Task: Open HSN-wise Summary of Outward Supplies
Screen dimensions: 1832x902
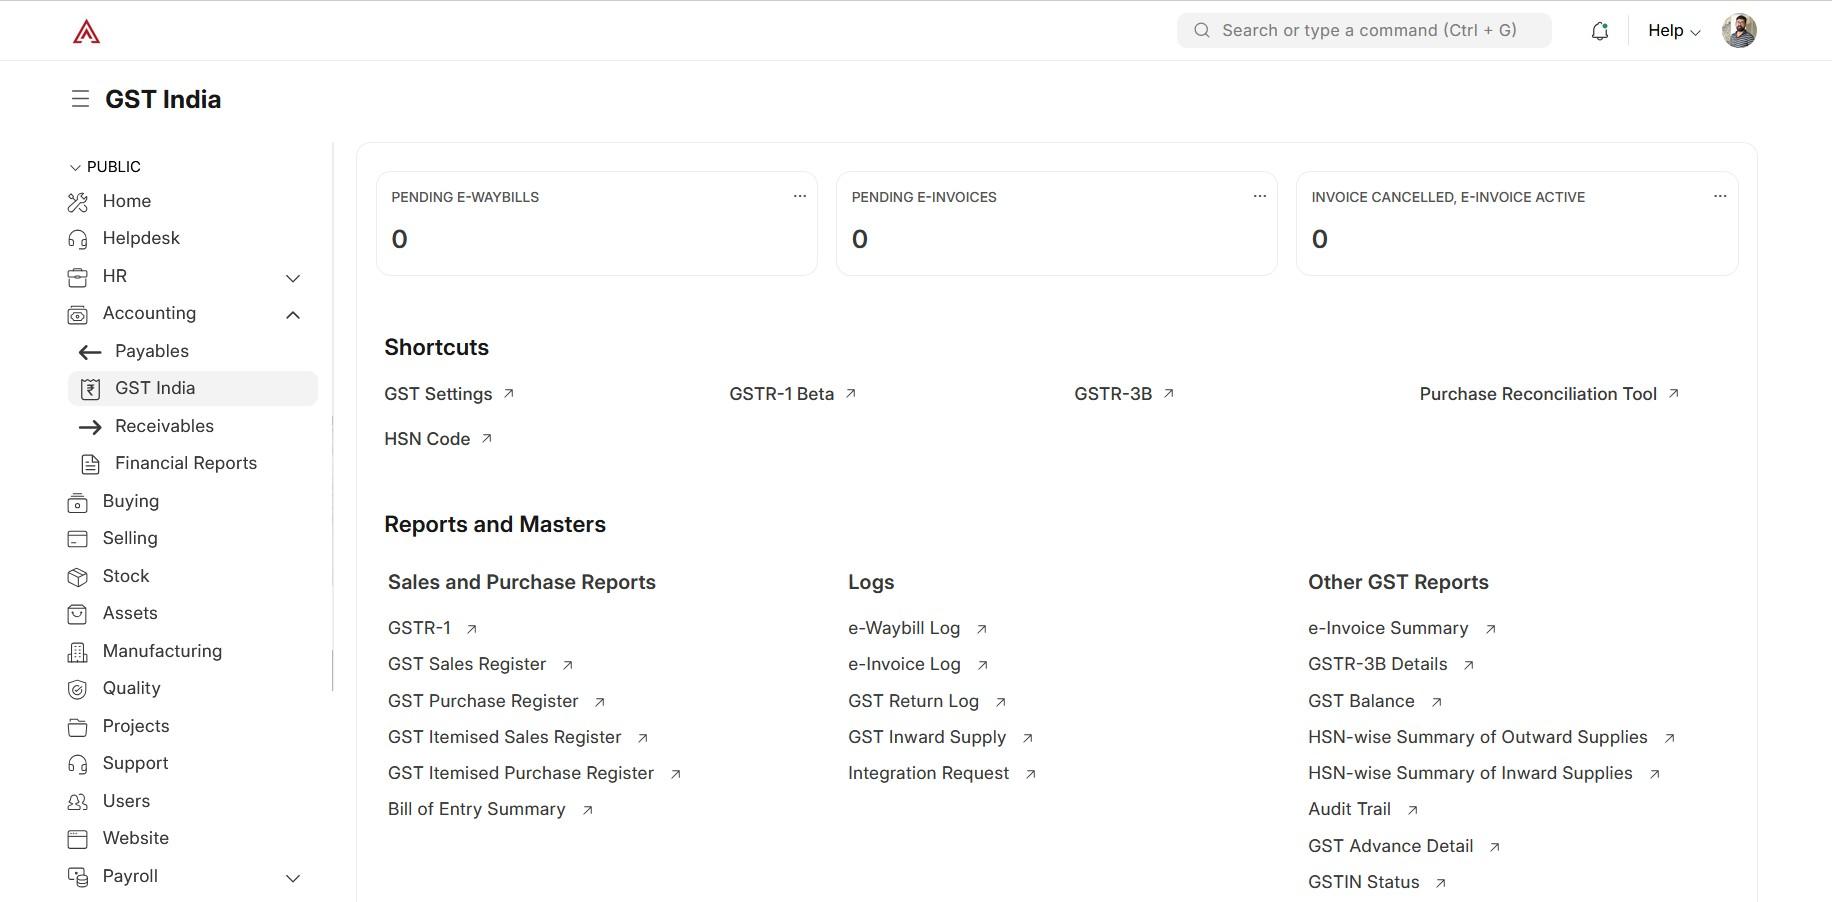Action: coord(1491,737)
